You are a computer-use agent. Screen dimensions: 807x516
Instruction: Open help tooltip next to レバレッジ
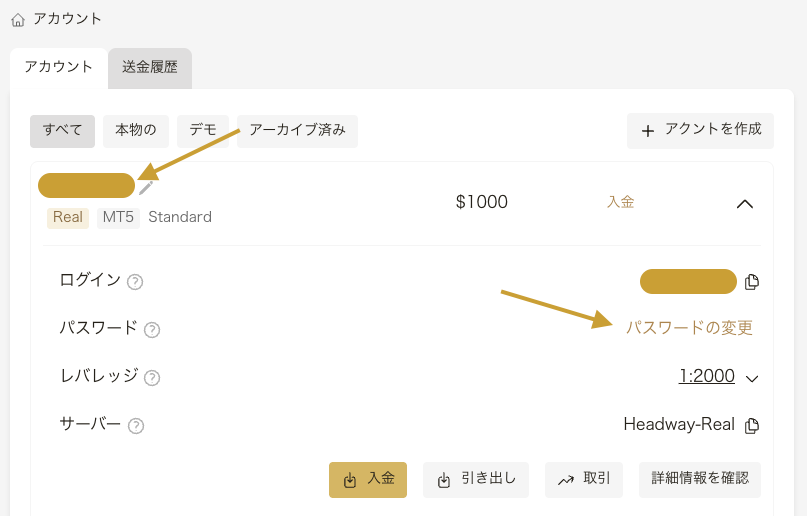[x=152, y=377]
